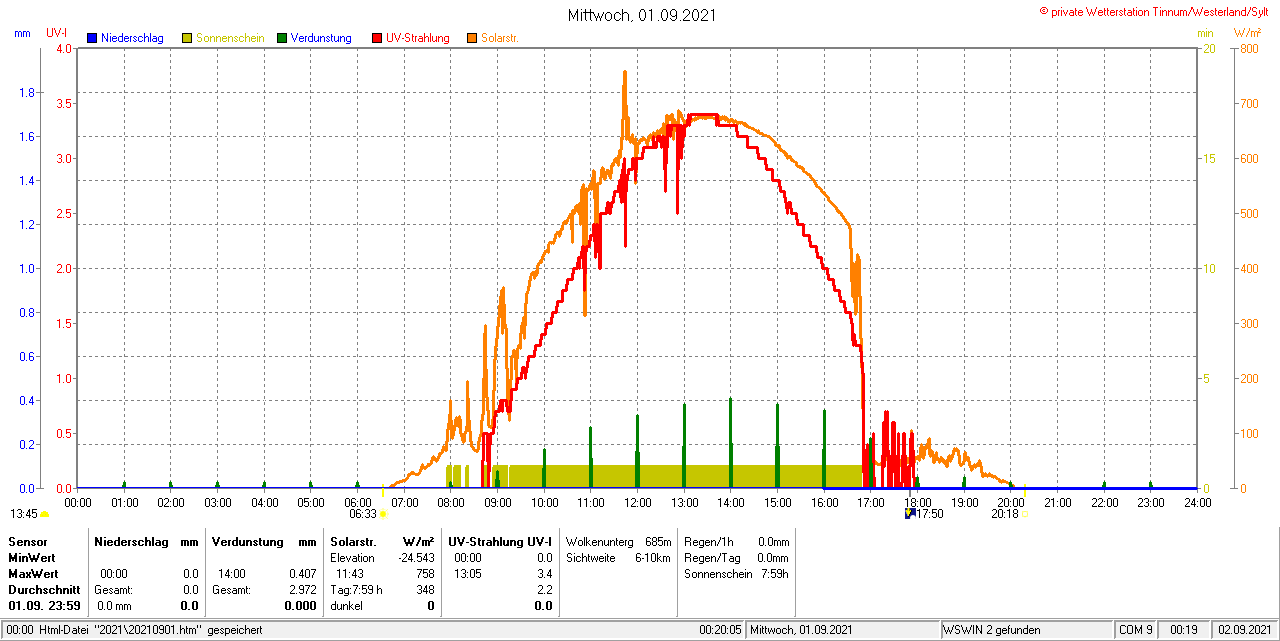Viewport: 1280px width, 641px height.
Task: Click the Regen/1h 0.0mm entry
Action: point(736,541)
